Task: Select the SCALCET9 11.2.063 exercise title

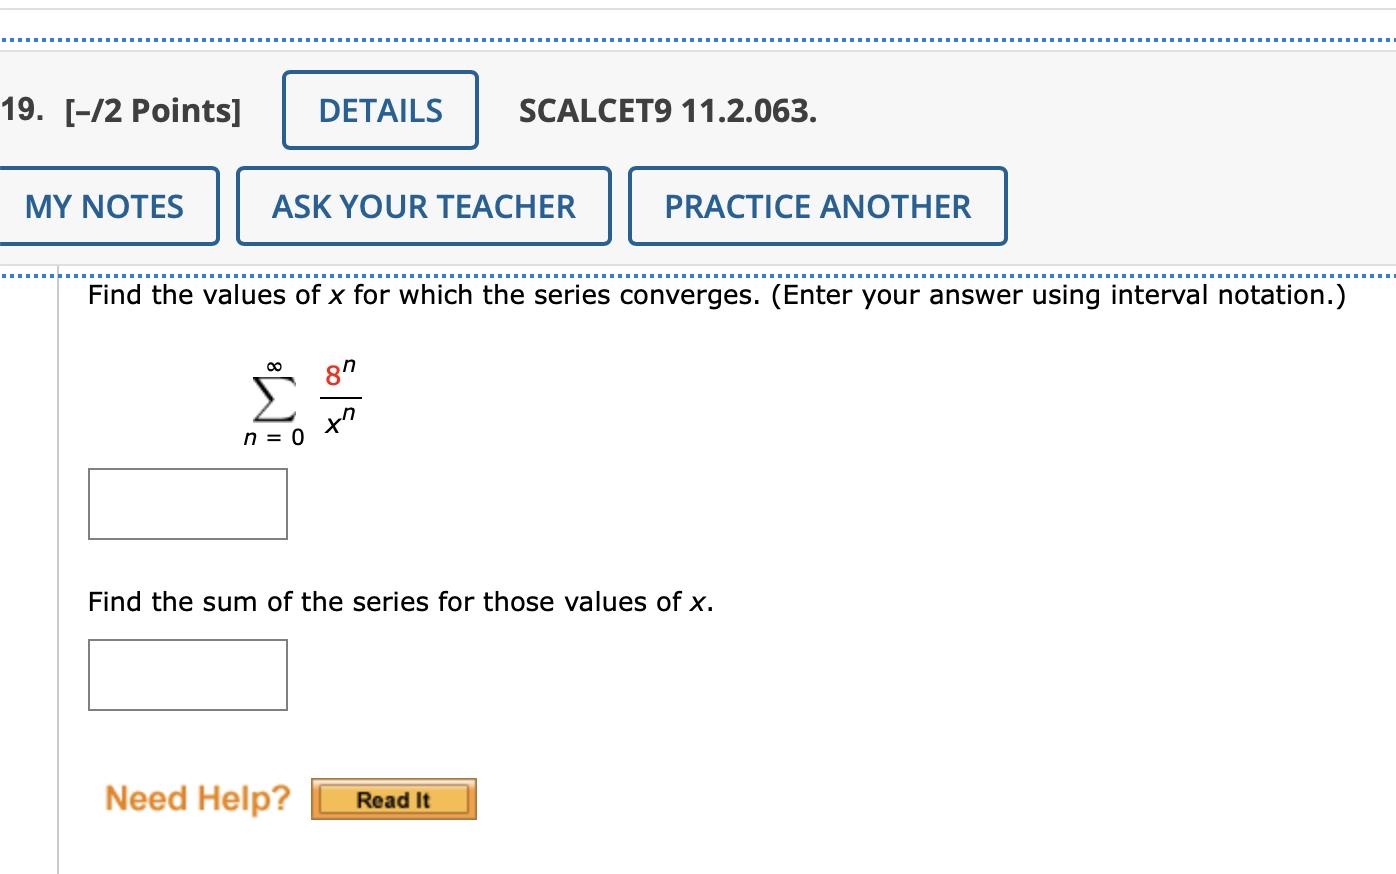Action: coord(669,111)
